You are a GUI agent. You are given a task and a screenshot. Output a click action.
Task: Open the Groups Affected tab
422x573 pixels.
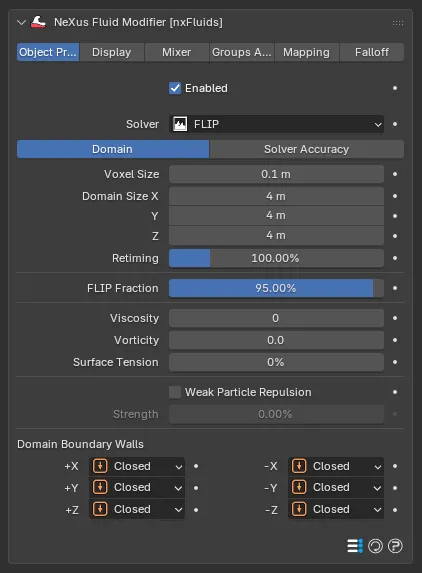pyautogui.click(x=242, y=52)
